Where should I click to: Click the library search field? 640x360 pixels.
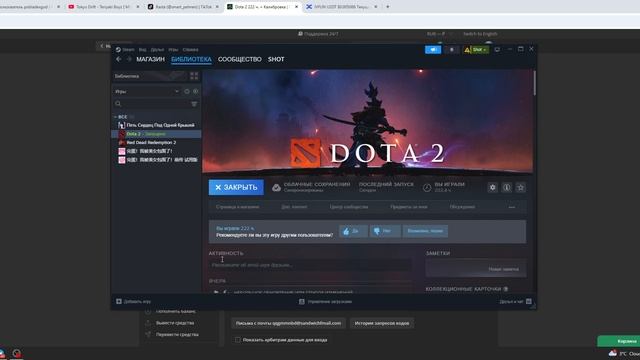click(x=152, y=104)
